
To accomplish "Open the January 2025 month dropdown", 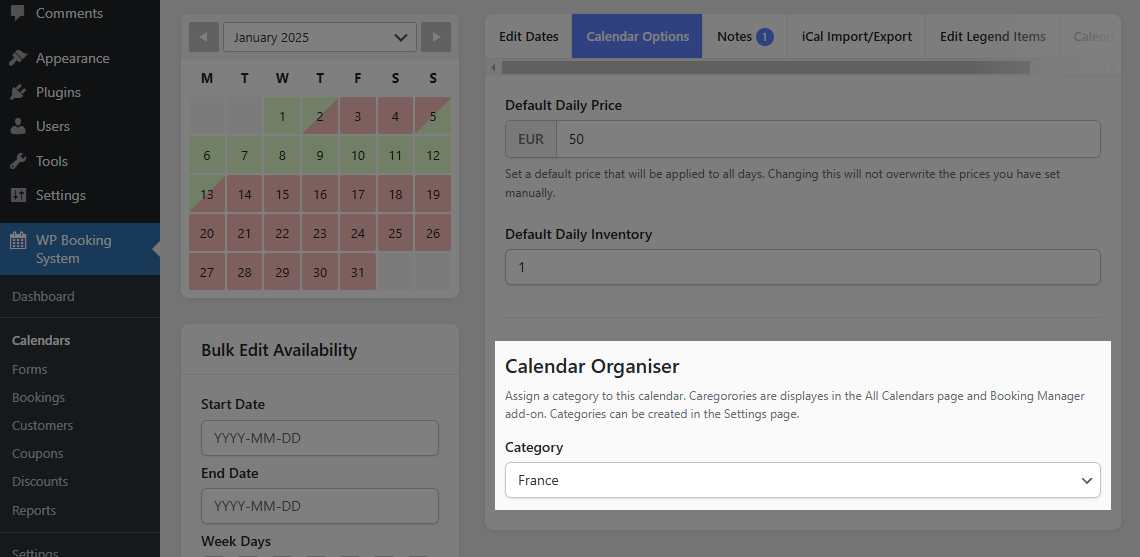I will (320, 37).
